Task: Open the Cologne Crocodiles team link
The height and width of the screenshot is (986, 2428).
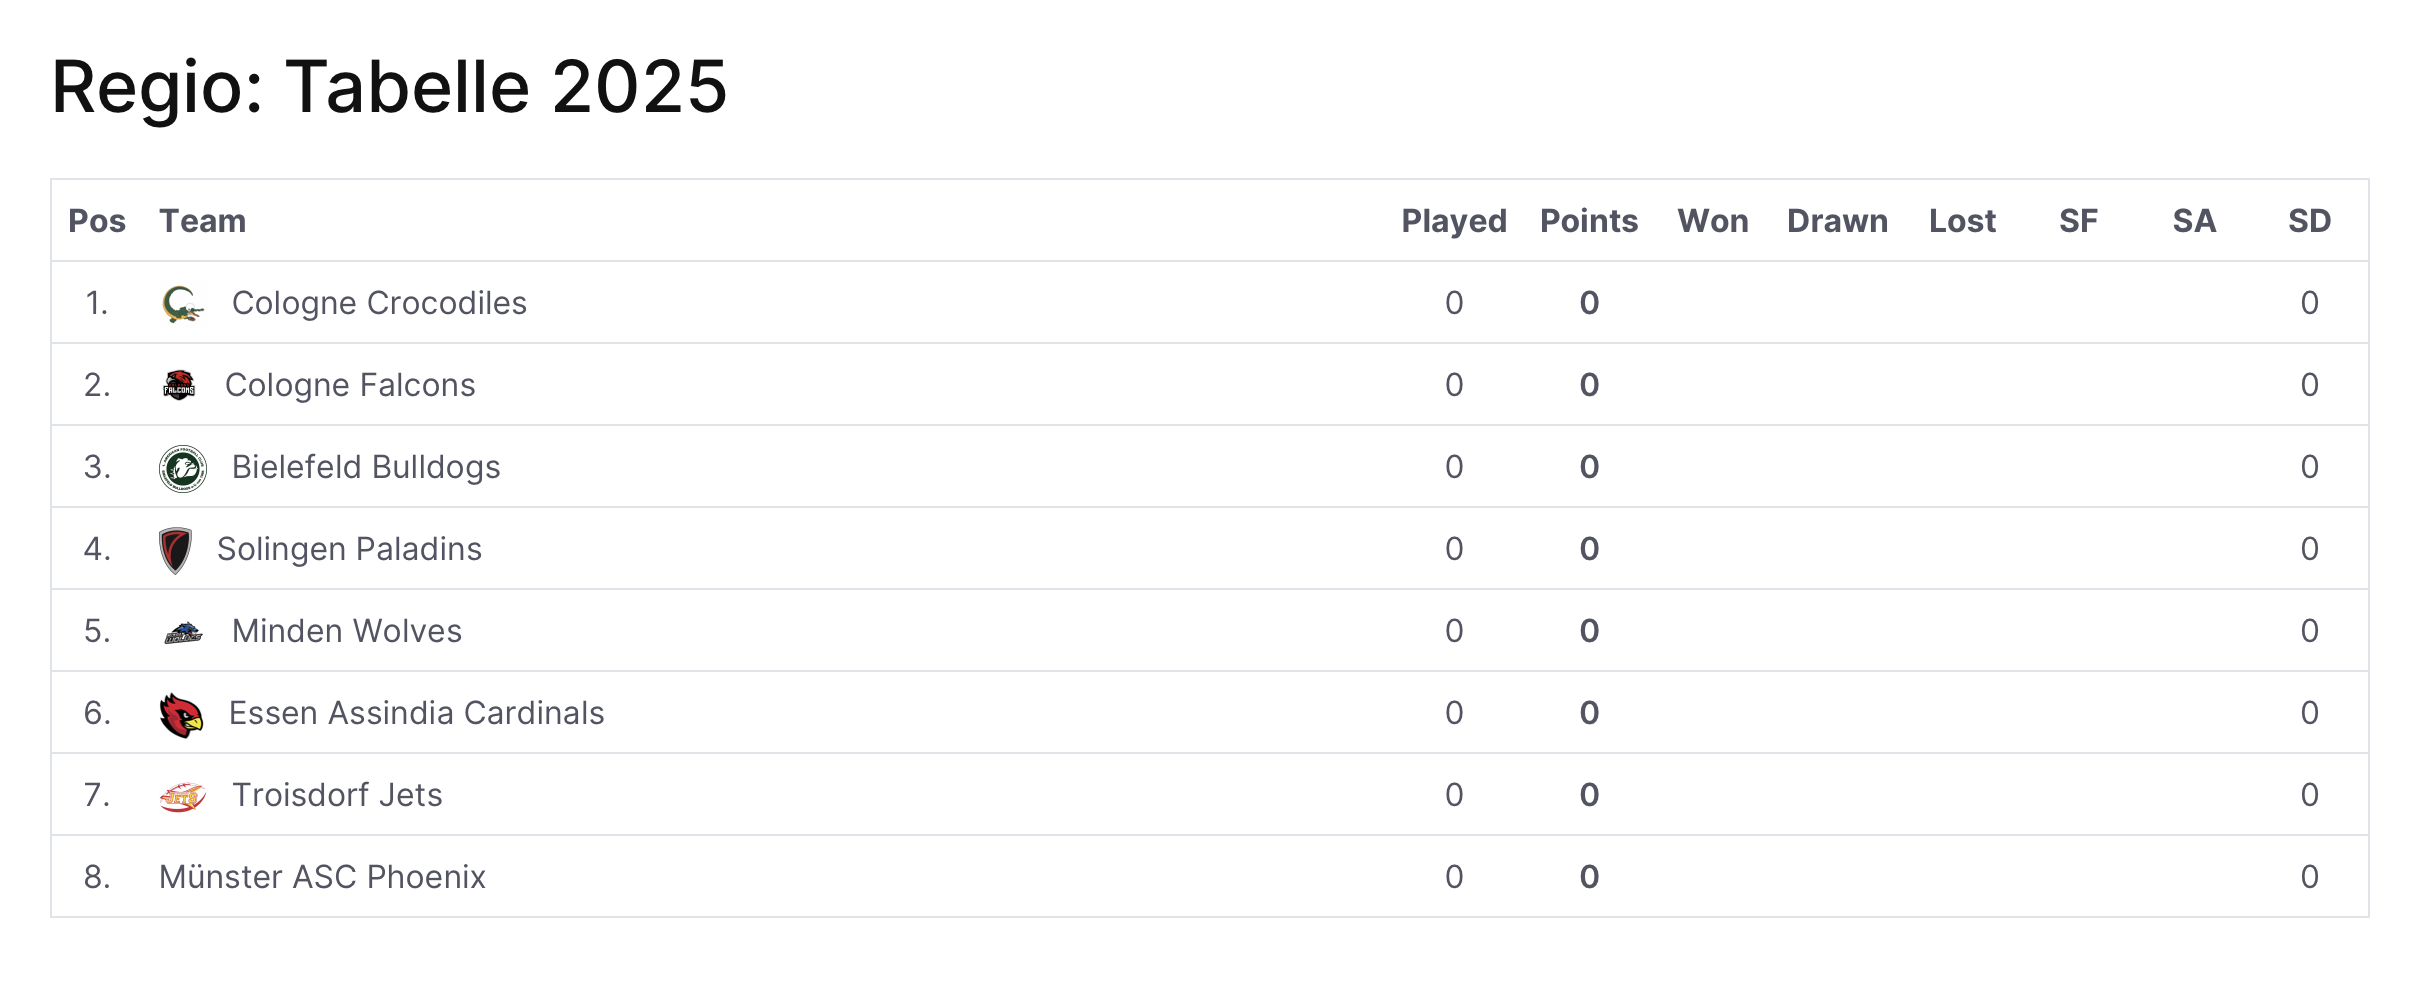Action: (379, 303)
